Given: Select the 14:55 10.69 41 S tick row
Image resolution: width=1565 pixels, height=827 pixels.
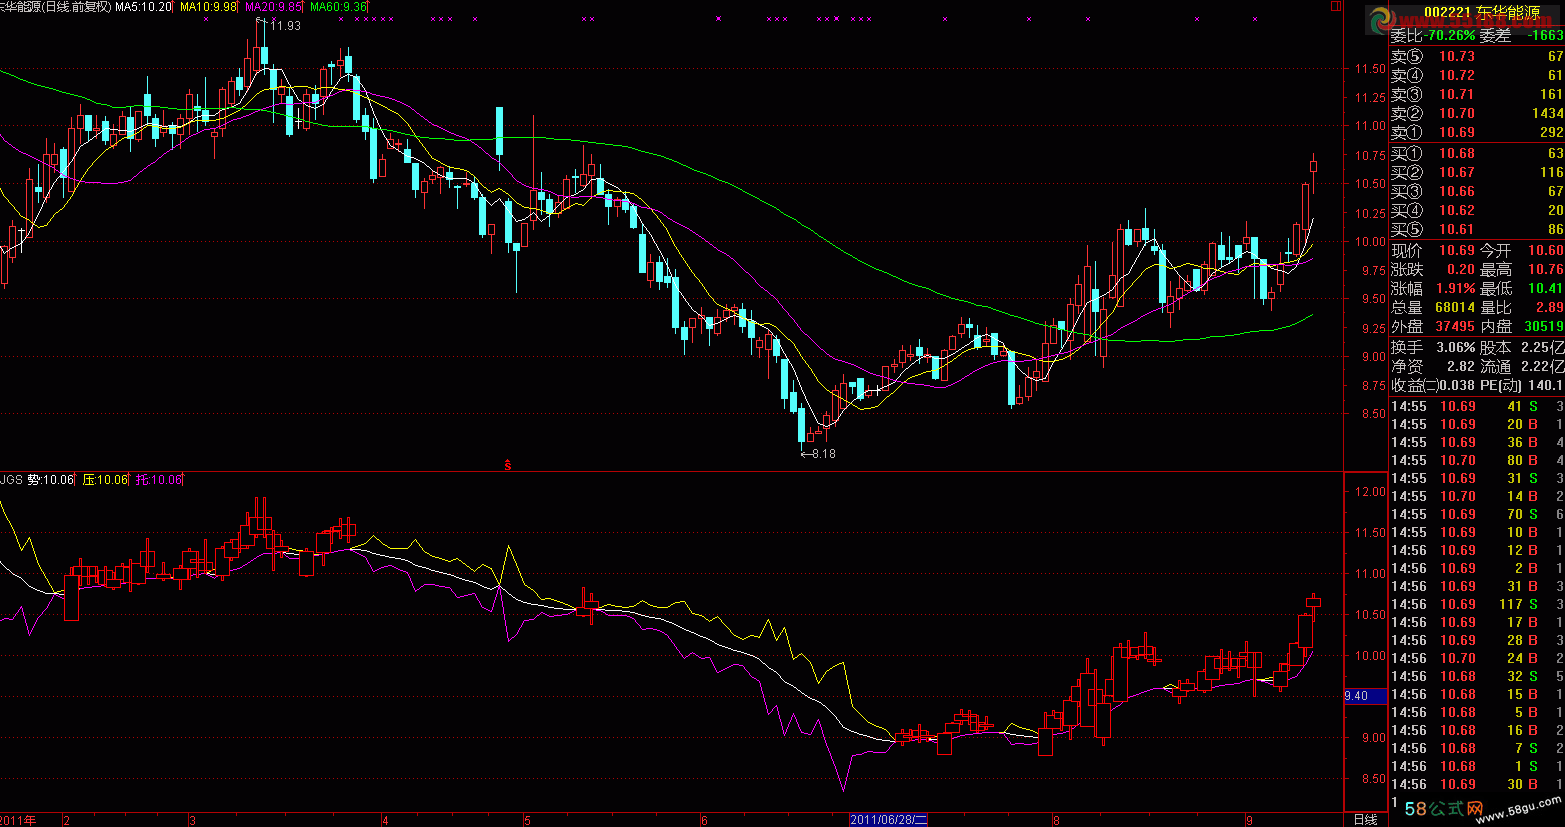Looking at the screenshot, I should click(1477, 407).
